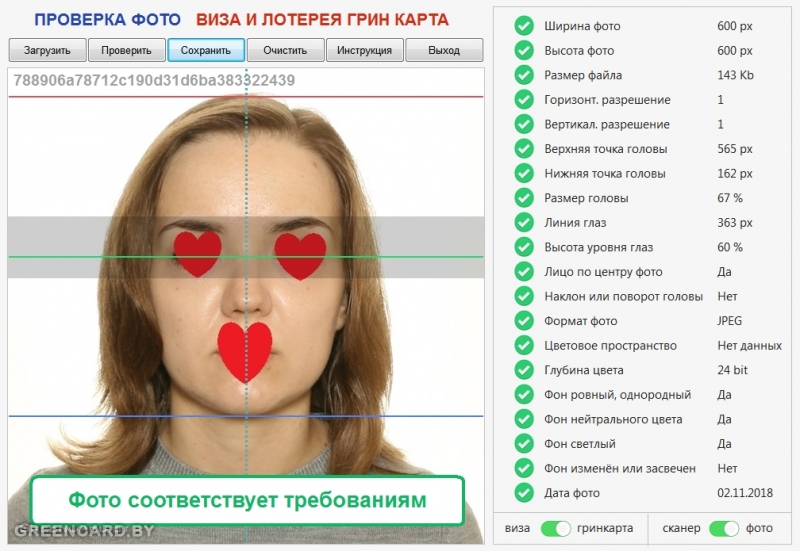Image resolution: width=800 pixels, height=551 pixels.
Task: Click the 60 % eye level value
Action: click(x=730, y=247)
